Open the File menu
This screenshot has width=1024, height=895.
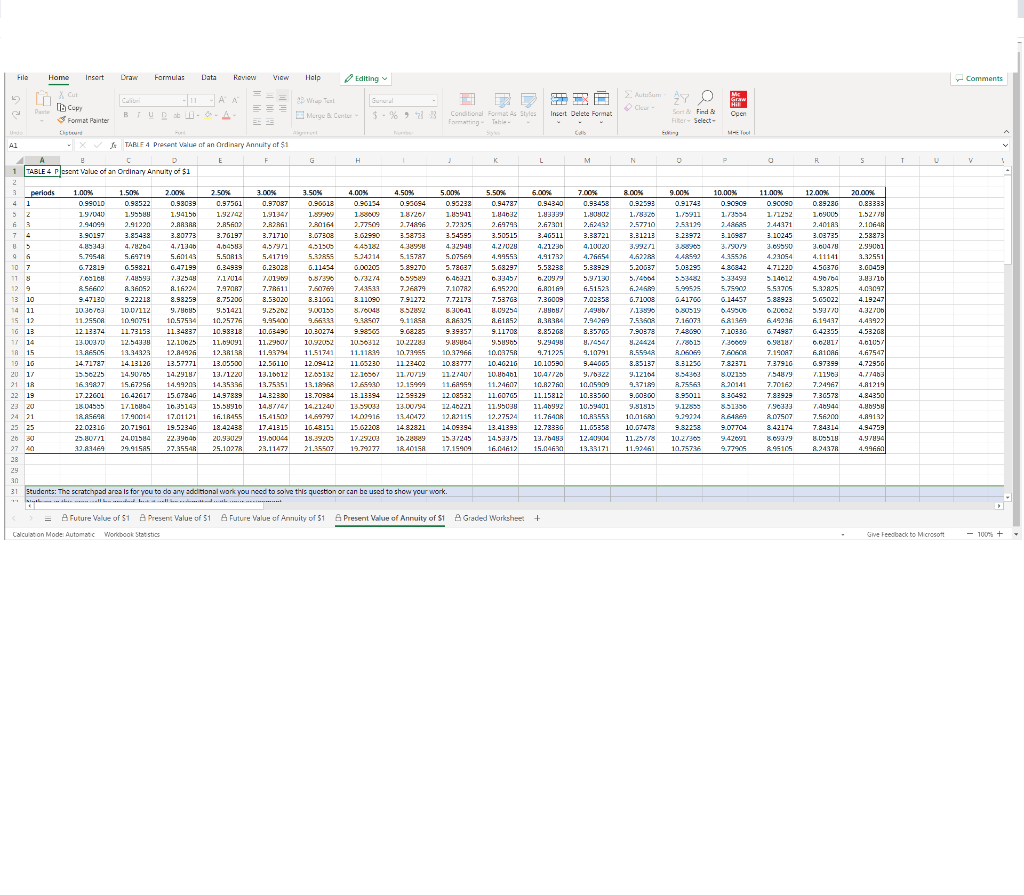point(22,77)
